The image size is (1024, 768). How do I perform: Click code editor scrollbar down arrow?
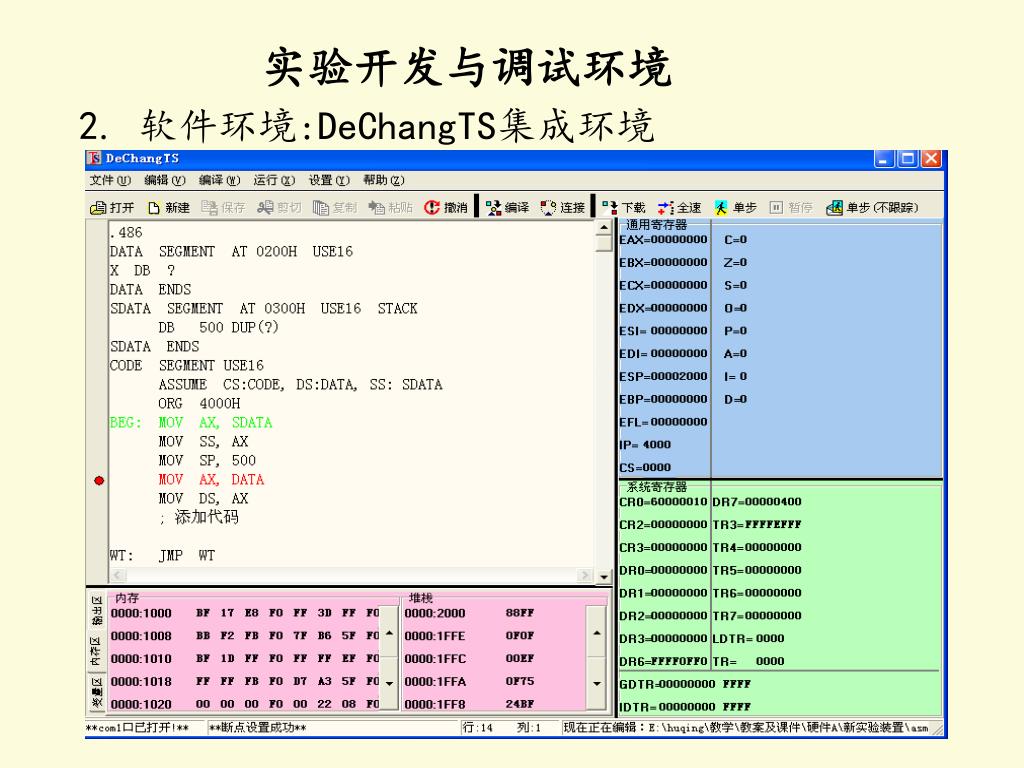point(604,577)
